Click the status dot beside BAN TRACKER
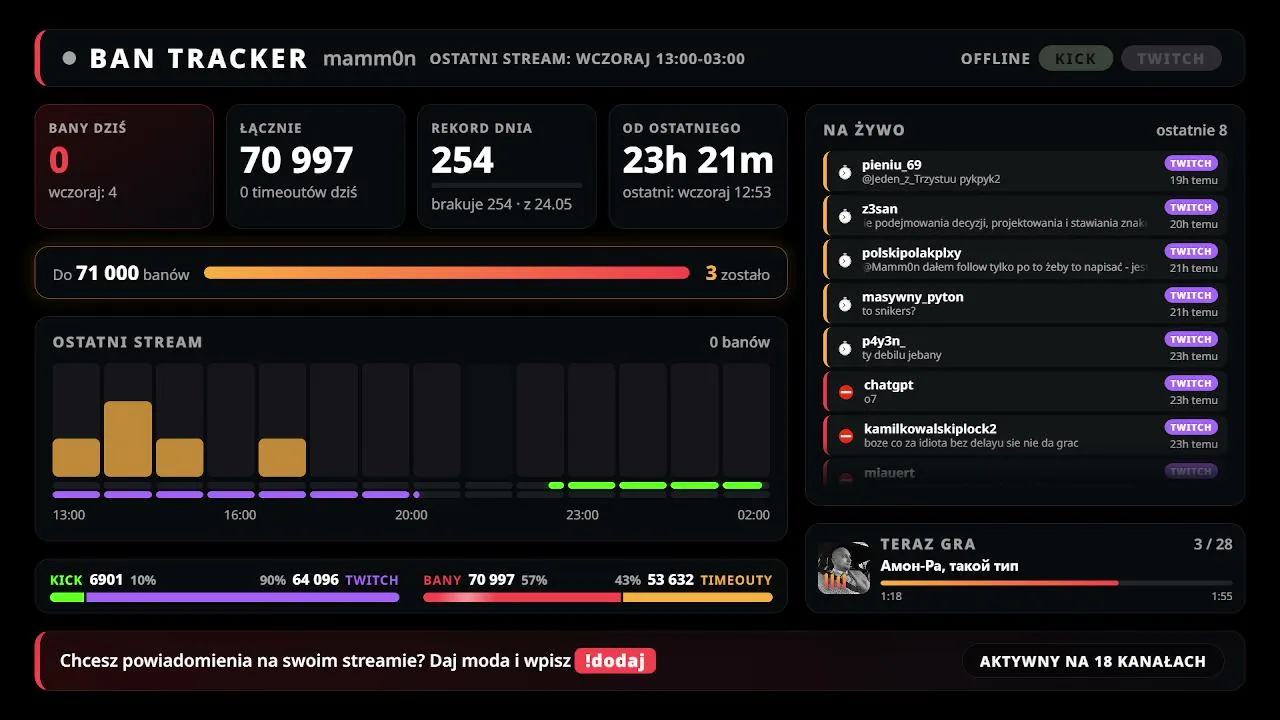Image resolution: width=1280 pixels, height=720 pixels. (x=69, y=58)
